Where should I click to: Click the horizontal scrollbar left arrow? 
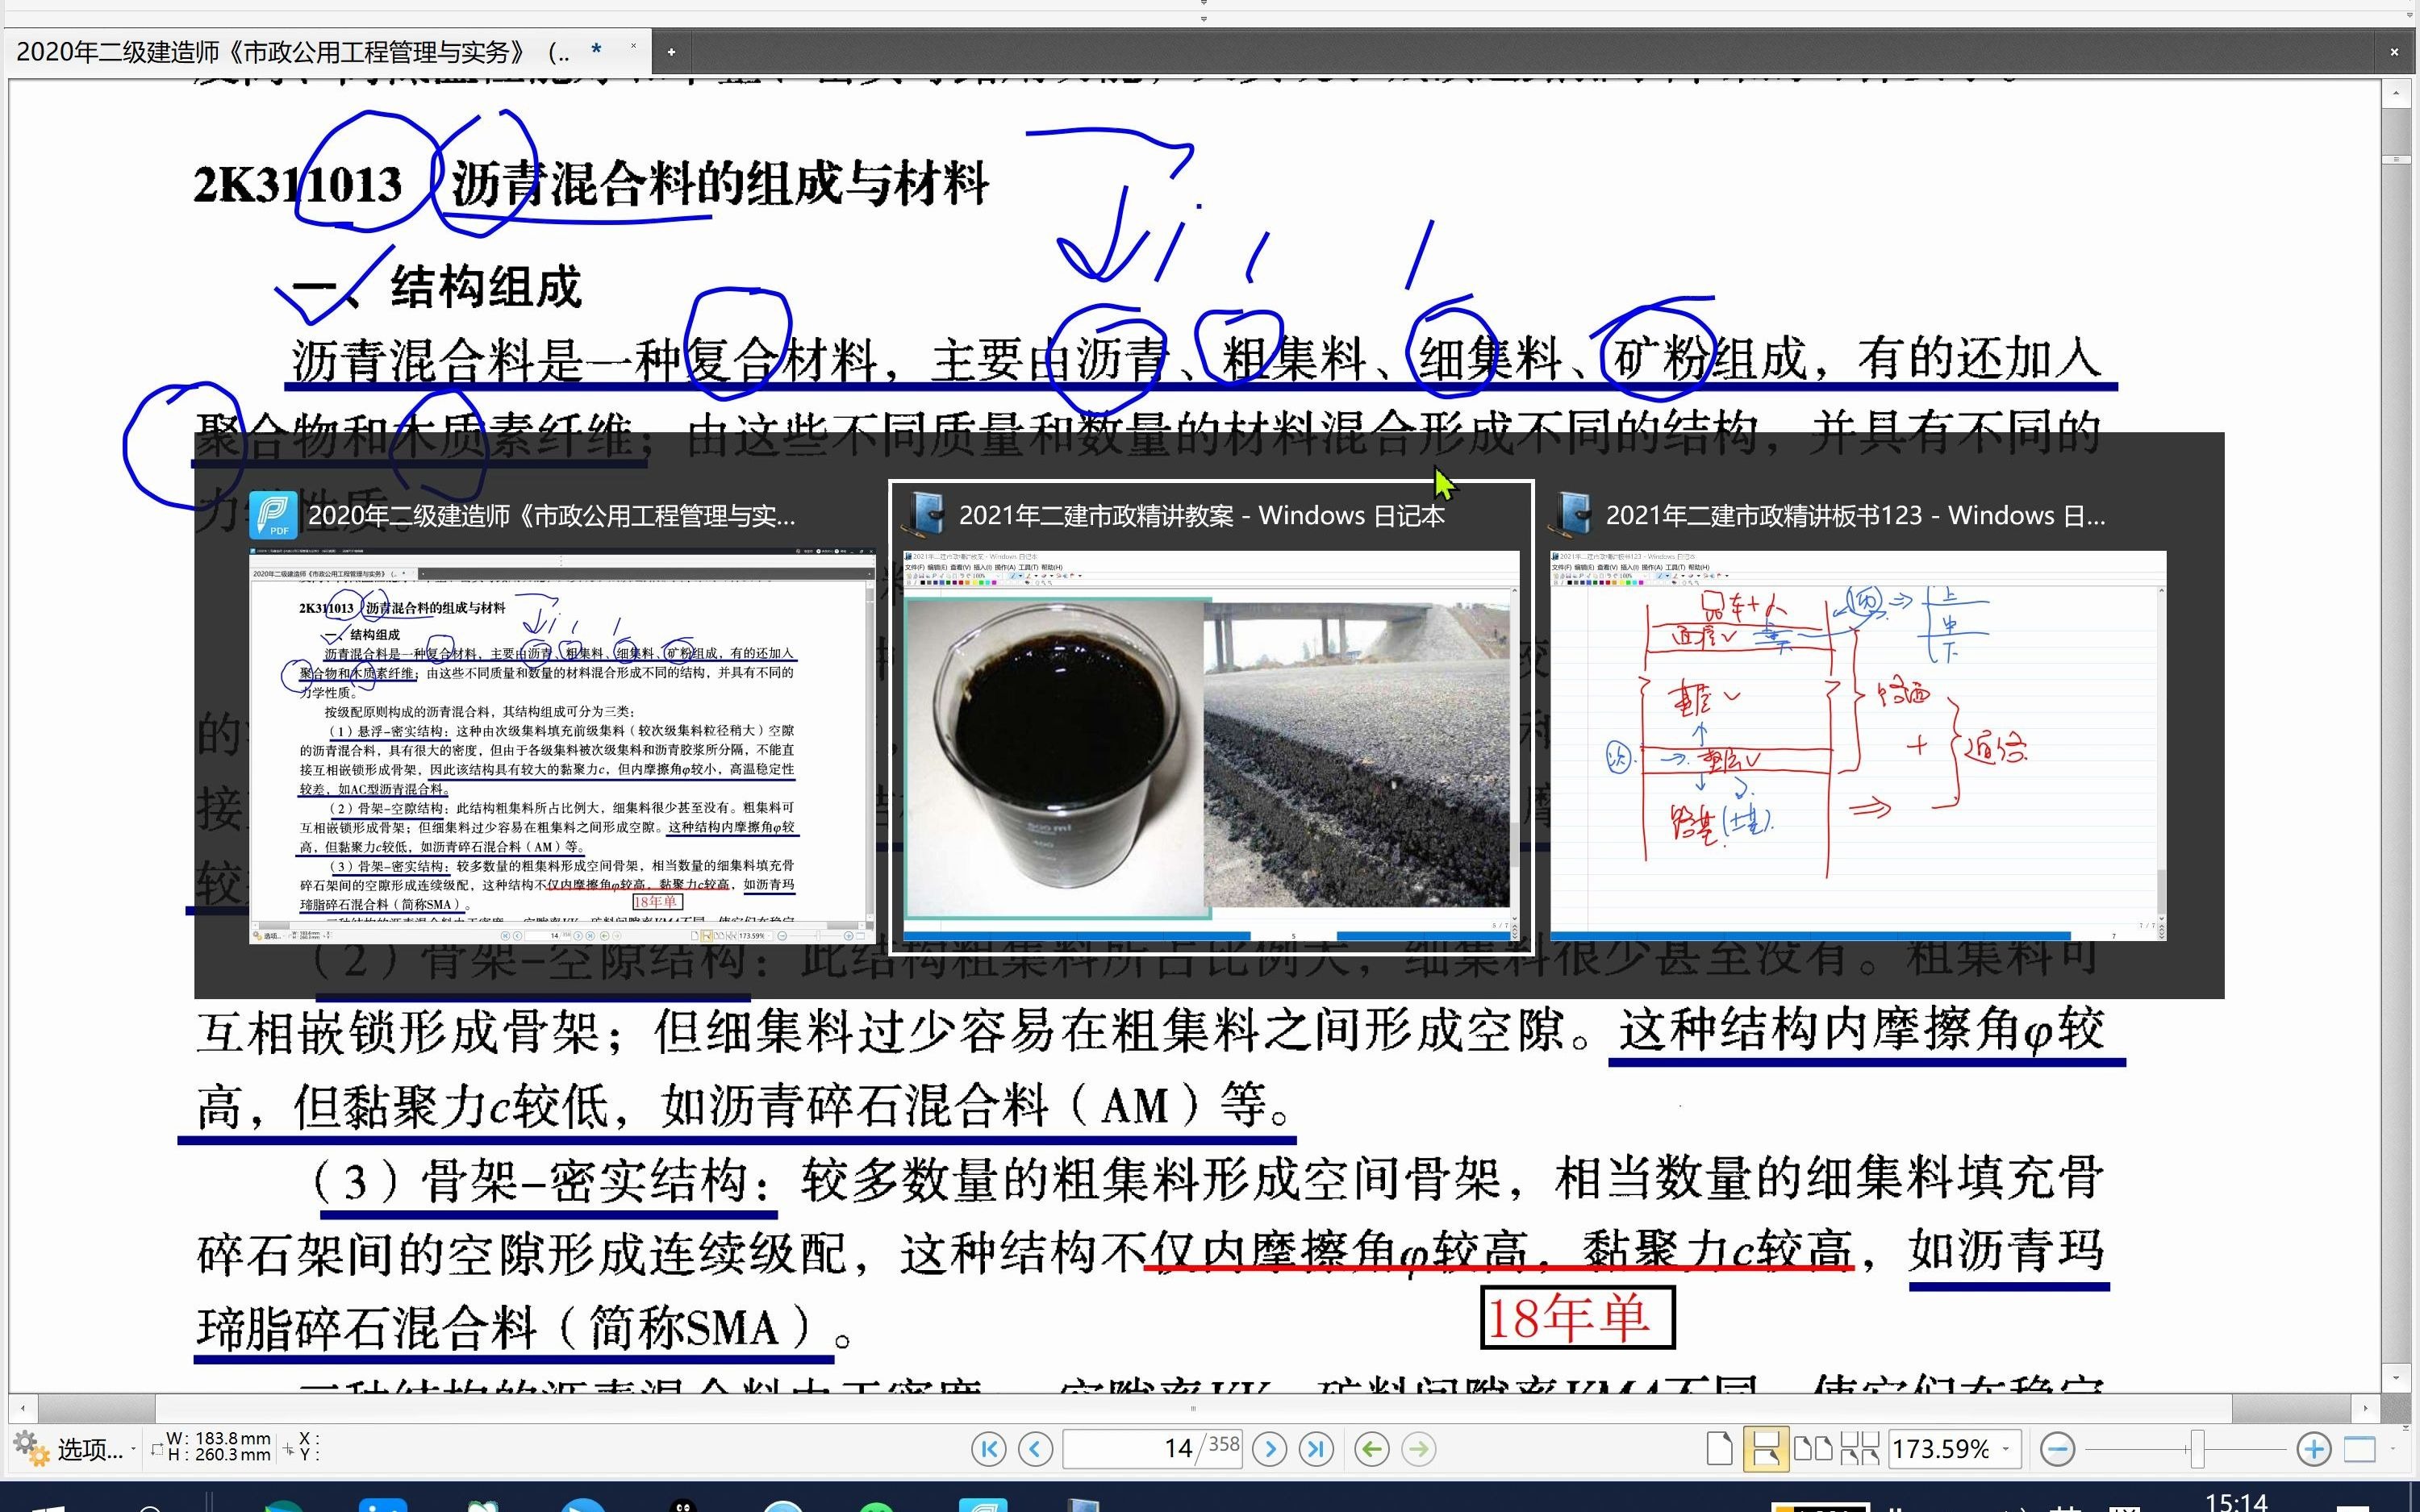tap(22, 1408)
